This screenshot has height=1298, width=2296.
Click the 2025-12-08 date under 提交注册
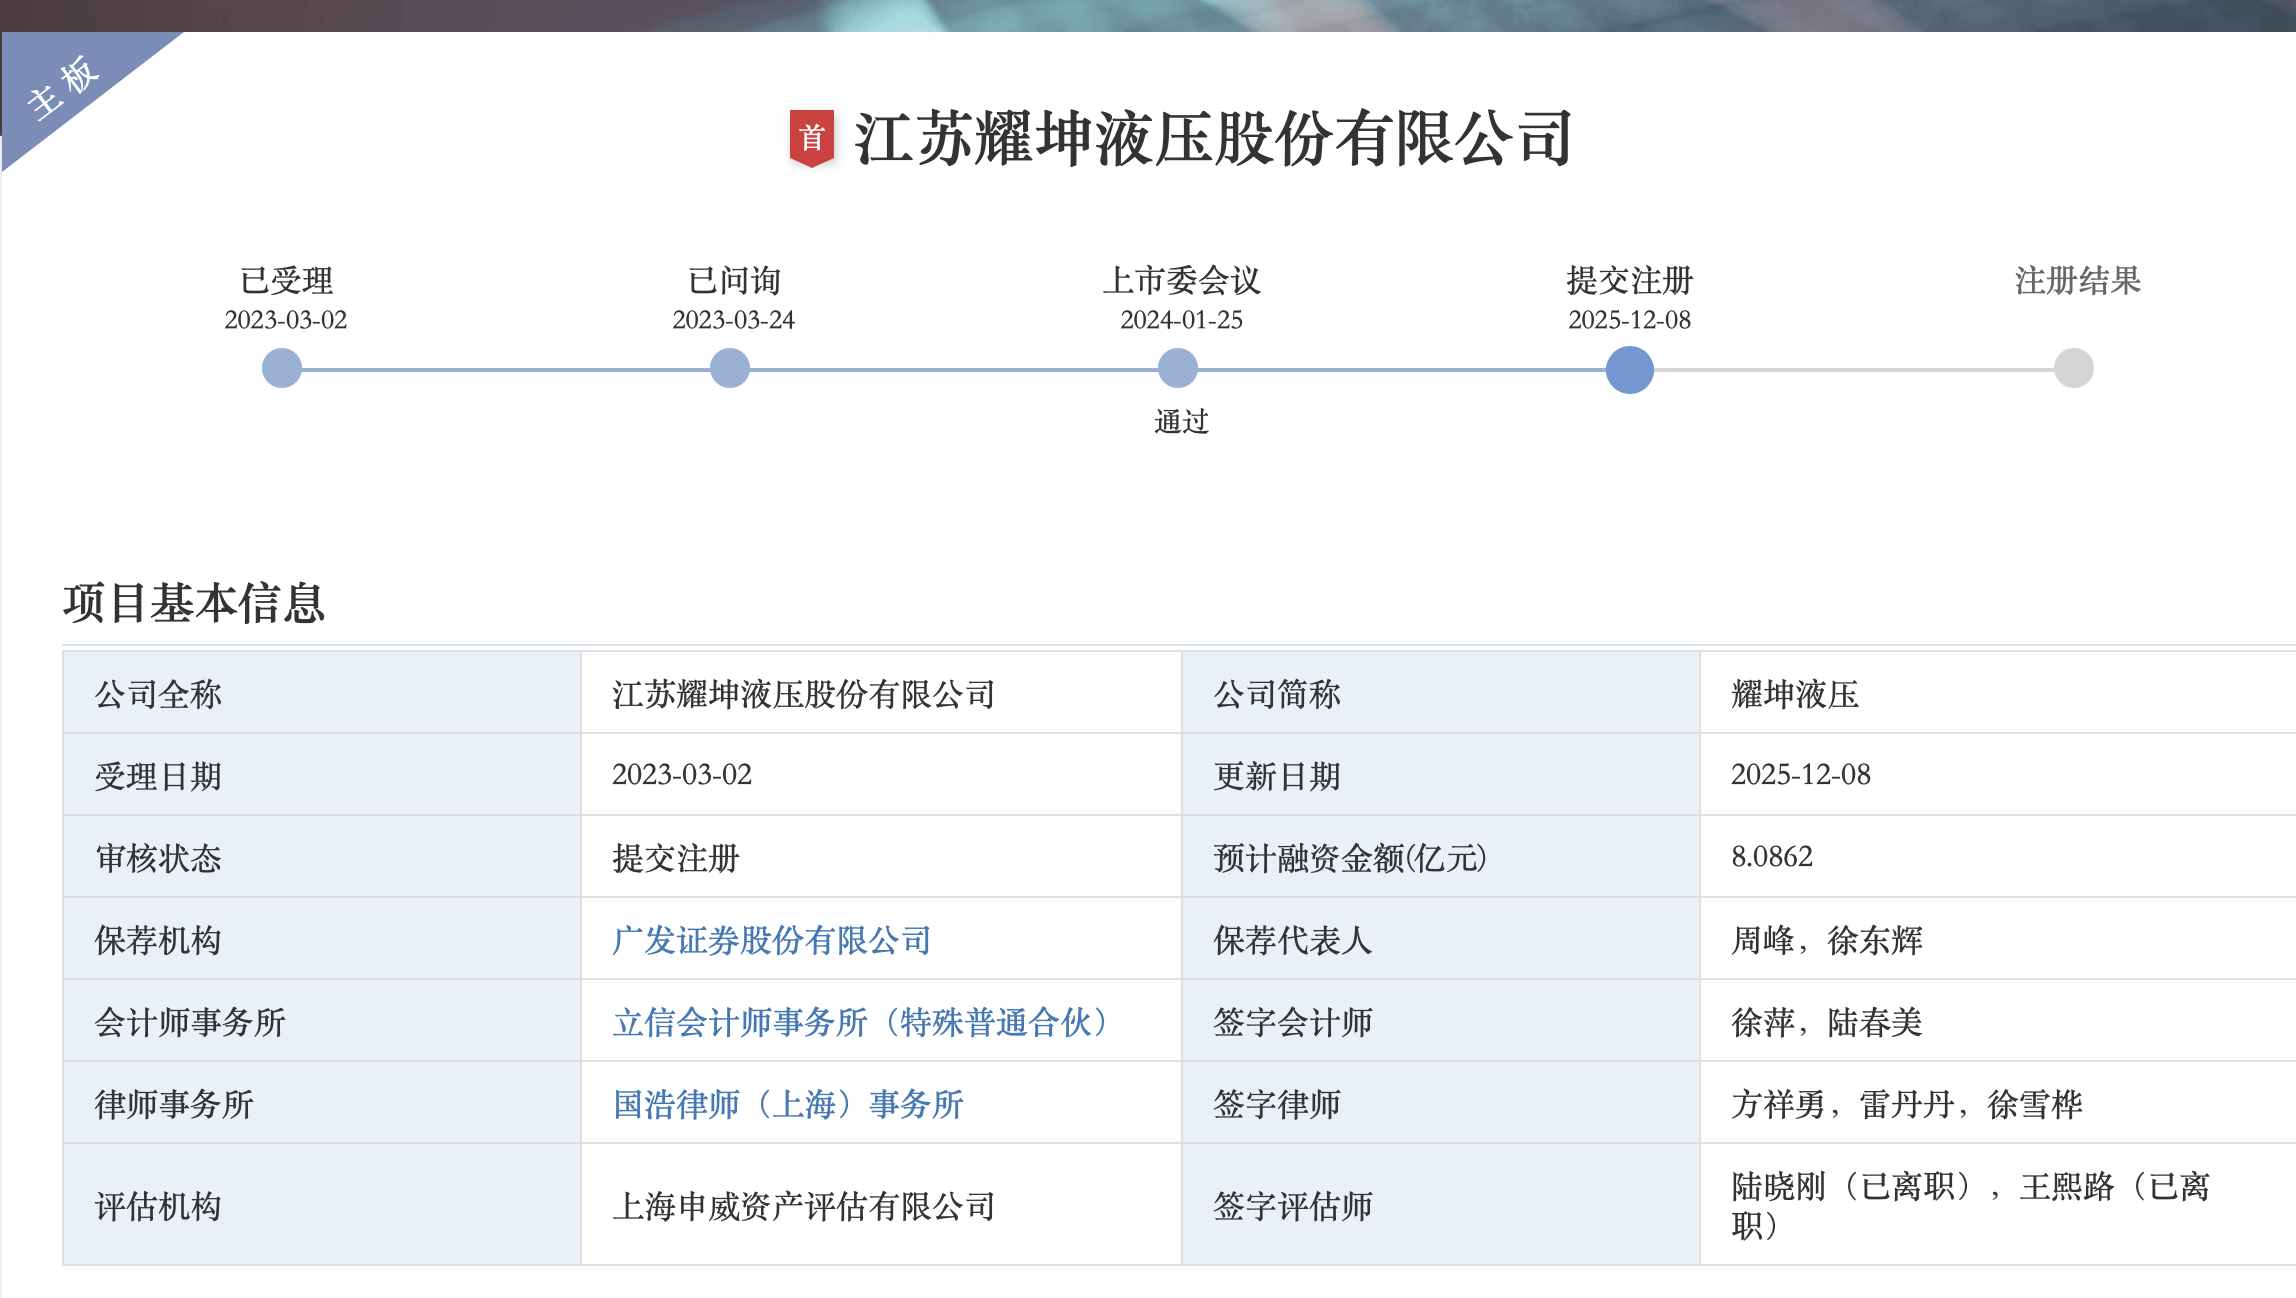click(1629, 320)
